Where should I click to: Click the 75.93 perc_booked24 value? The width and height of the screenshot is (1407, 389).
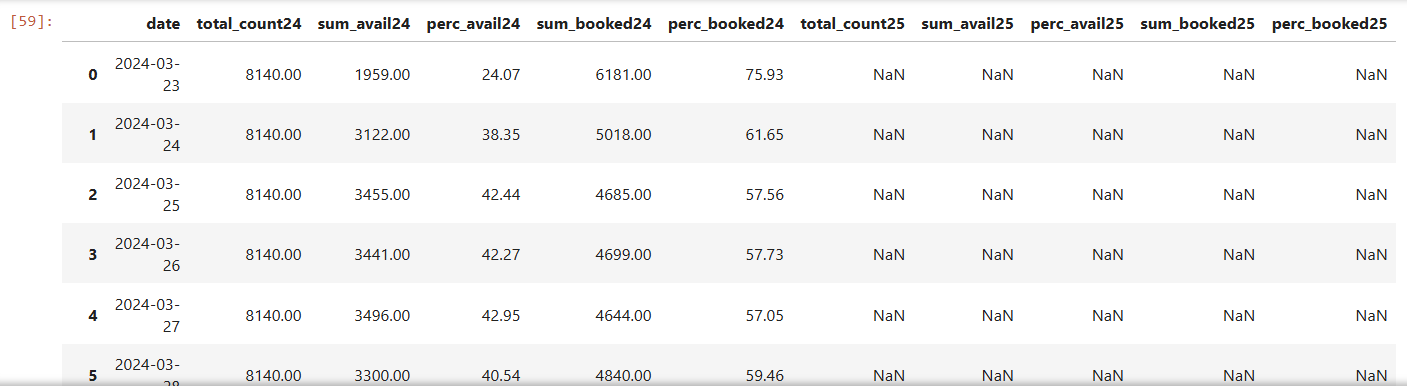[763, 75]
